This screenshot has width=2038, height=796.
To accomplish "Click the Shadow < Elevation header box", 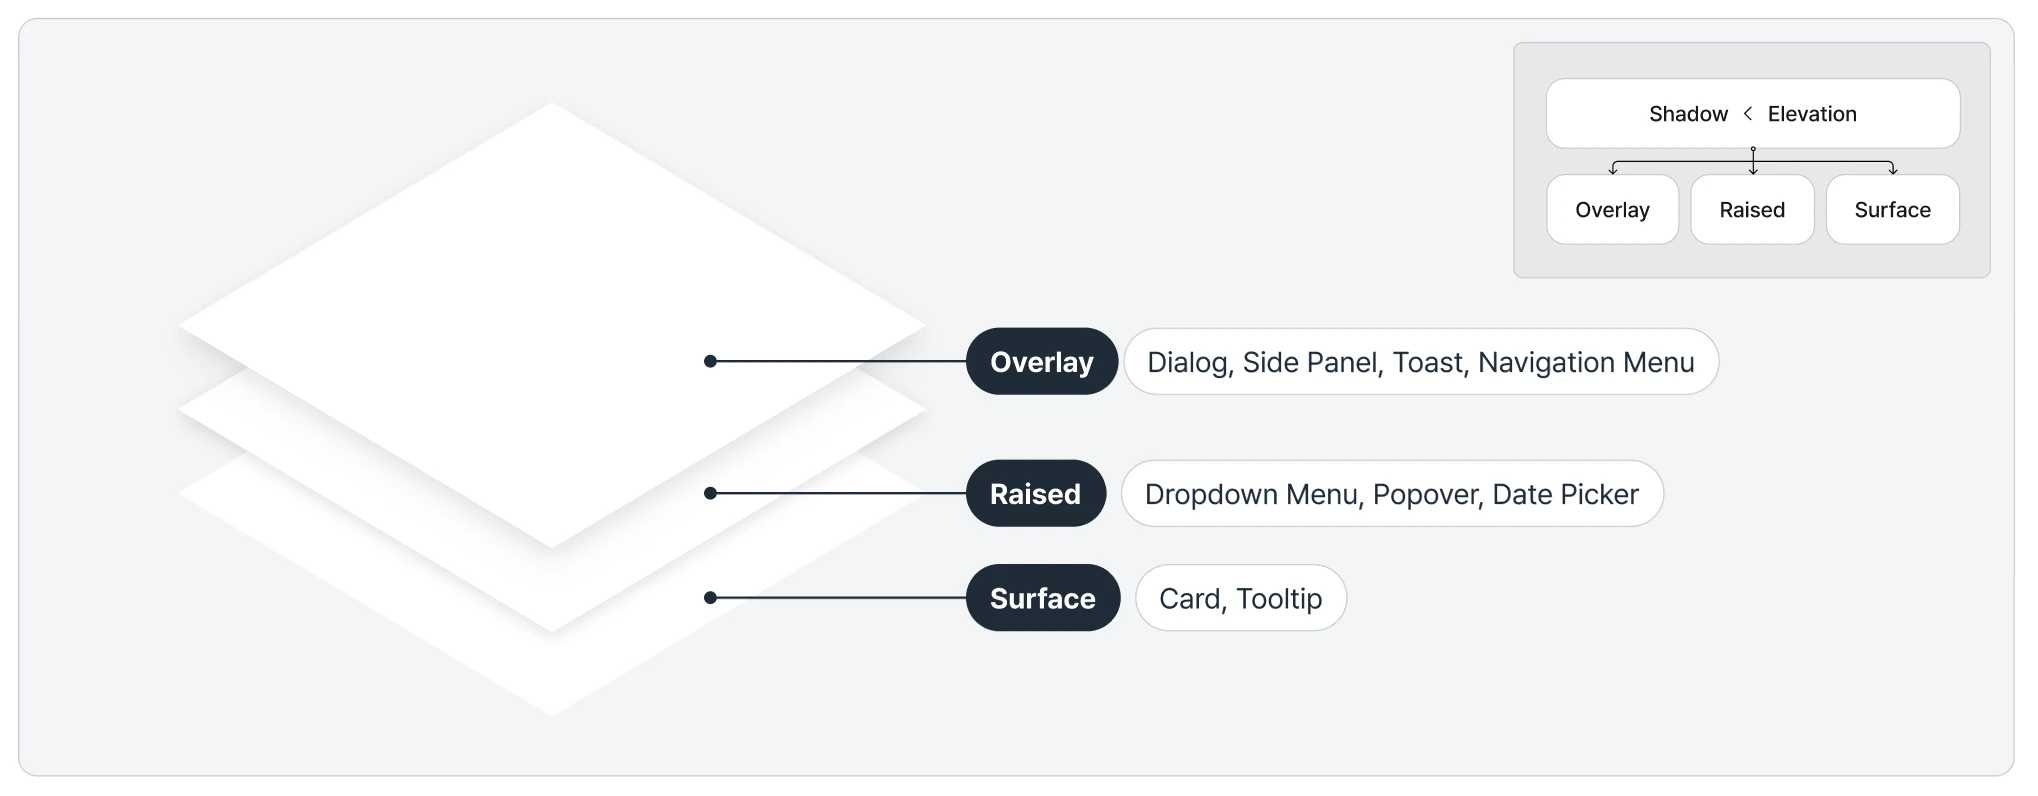I will (1753, 114).
